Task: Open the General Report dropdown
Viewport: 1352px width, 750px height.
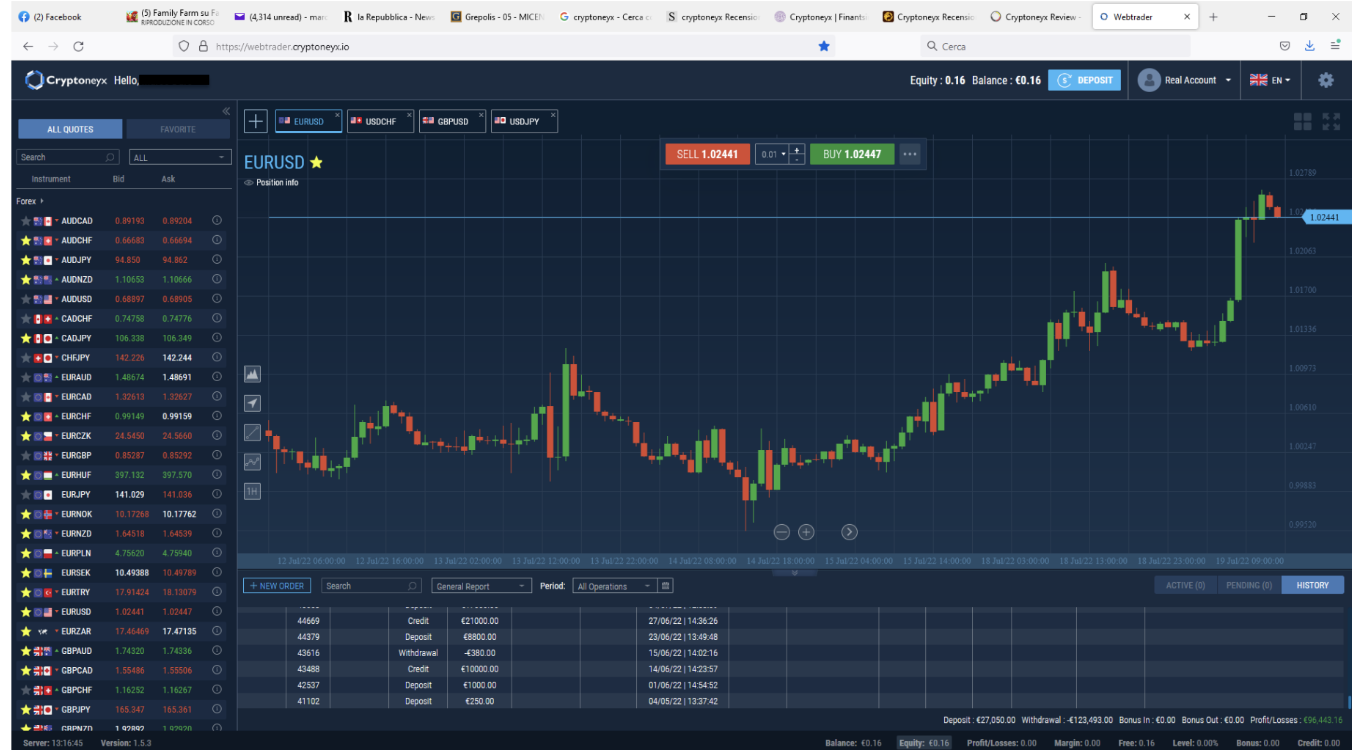Action: tap(481, 586)
